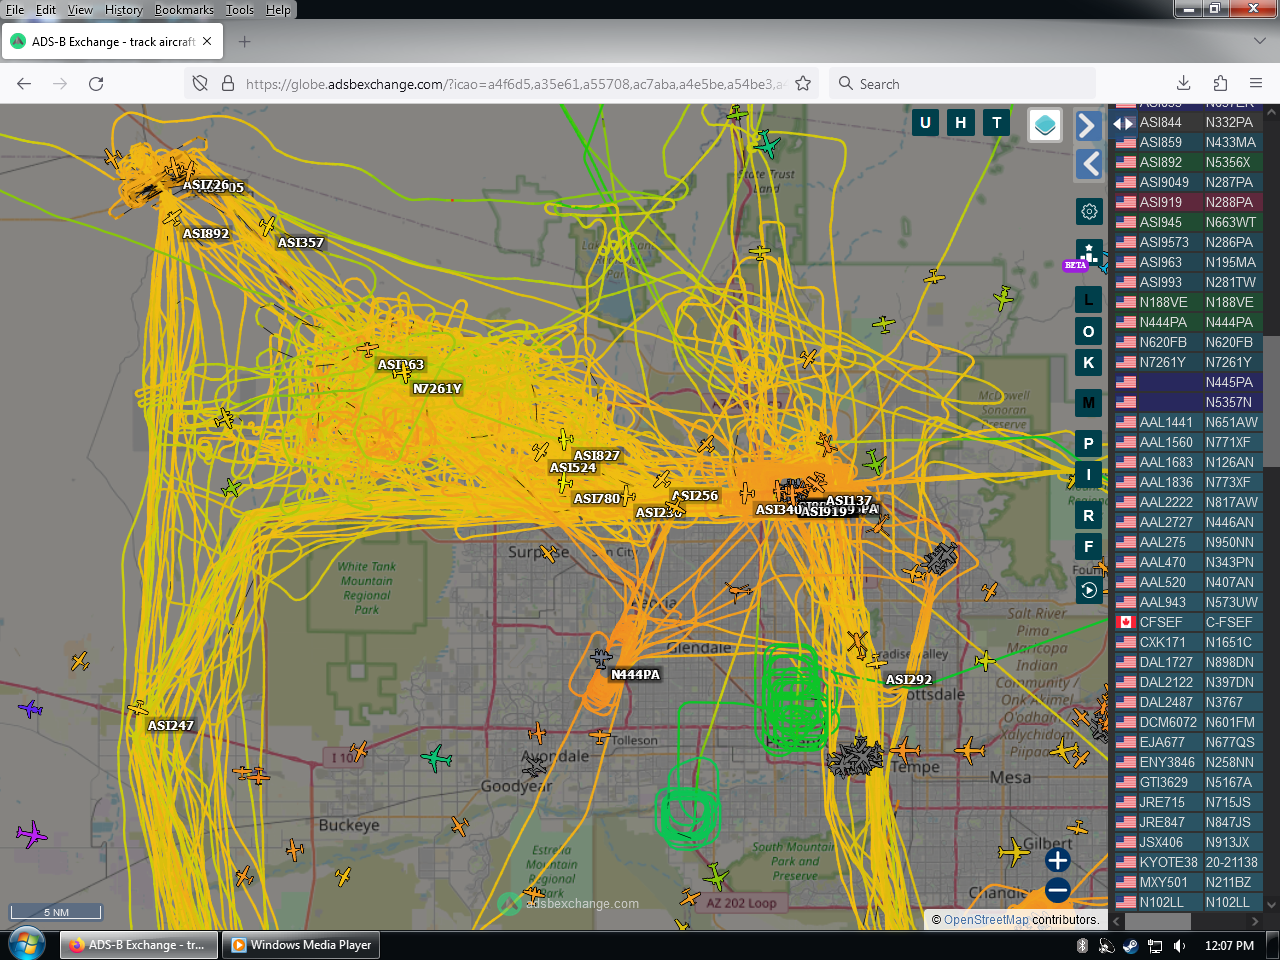1280x960 pixels.
Task: Open the Windows Start menu
Action: (26, 944)
